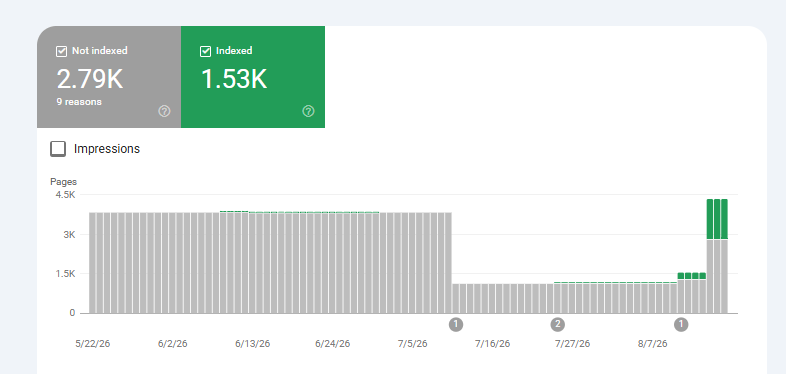Uncheck the Indexed checkbox
The width and height of the screenshot is (786, 374).
coord(206,51)
